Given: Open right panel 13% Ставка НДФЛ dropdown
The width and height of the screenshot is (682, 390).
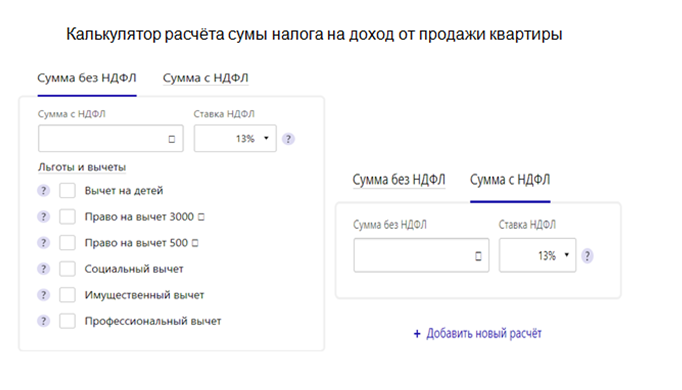Looking at the screenshot, I should tap(538, 255).
